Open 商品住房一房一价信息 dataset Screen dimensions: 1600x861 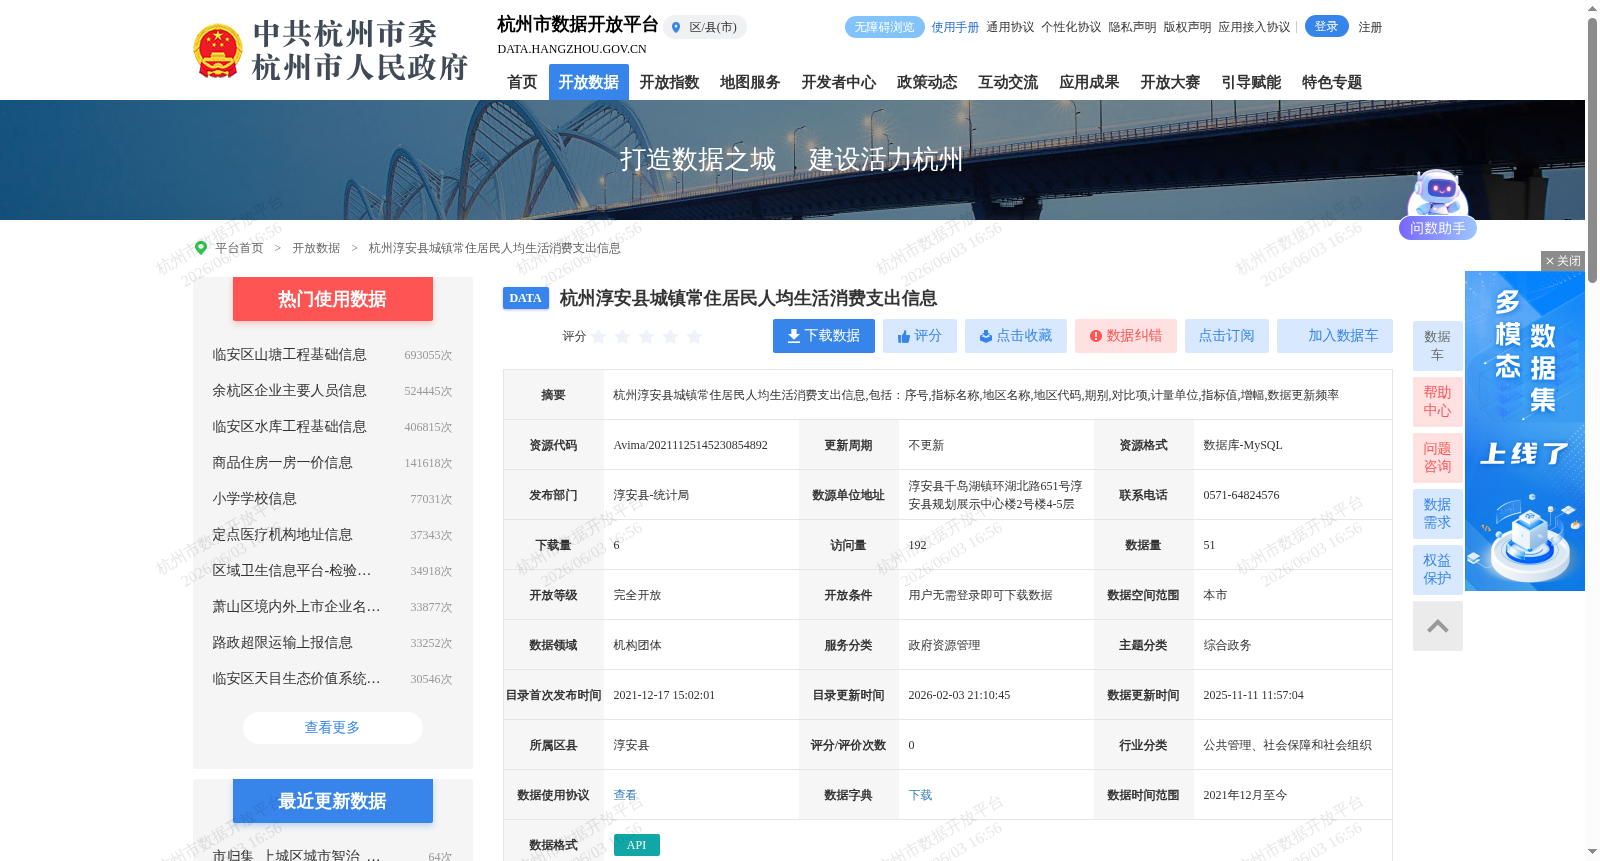tap(282, 463)
